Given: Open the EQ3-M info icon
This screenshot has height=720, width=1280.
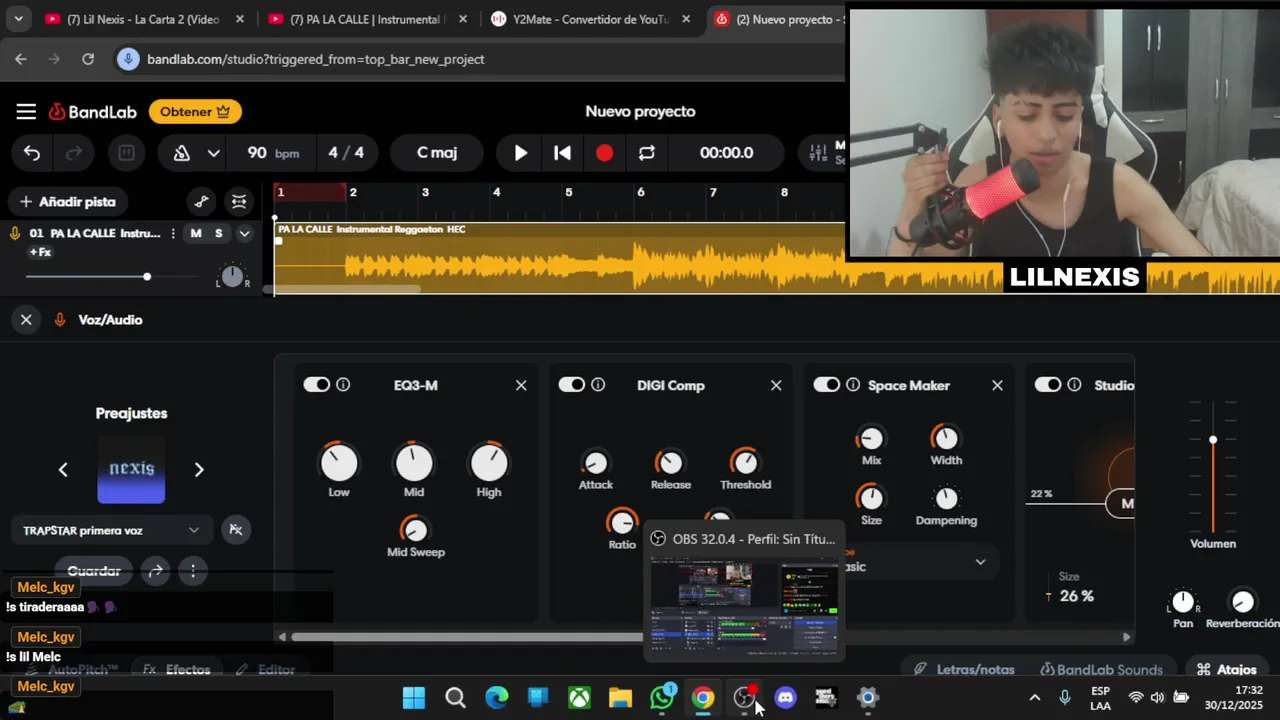Looking at the screenshot, I should click(343, 385).
